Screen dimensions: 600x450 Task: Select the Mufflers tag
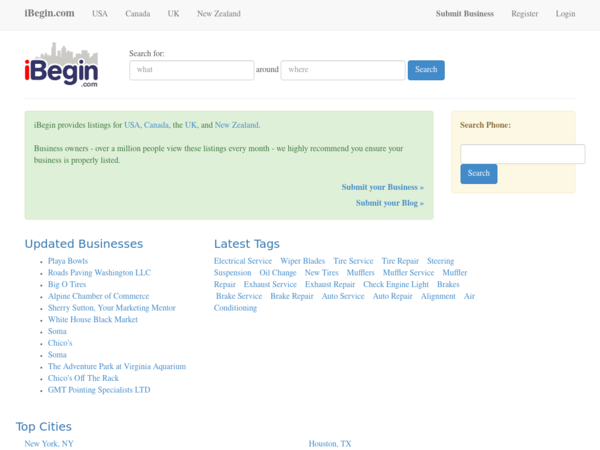click(x=360, y=273)
